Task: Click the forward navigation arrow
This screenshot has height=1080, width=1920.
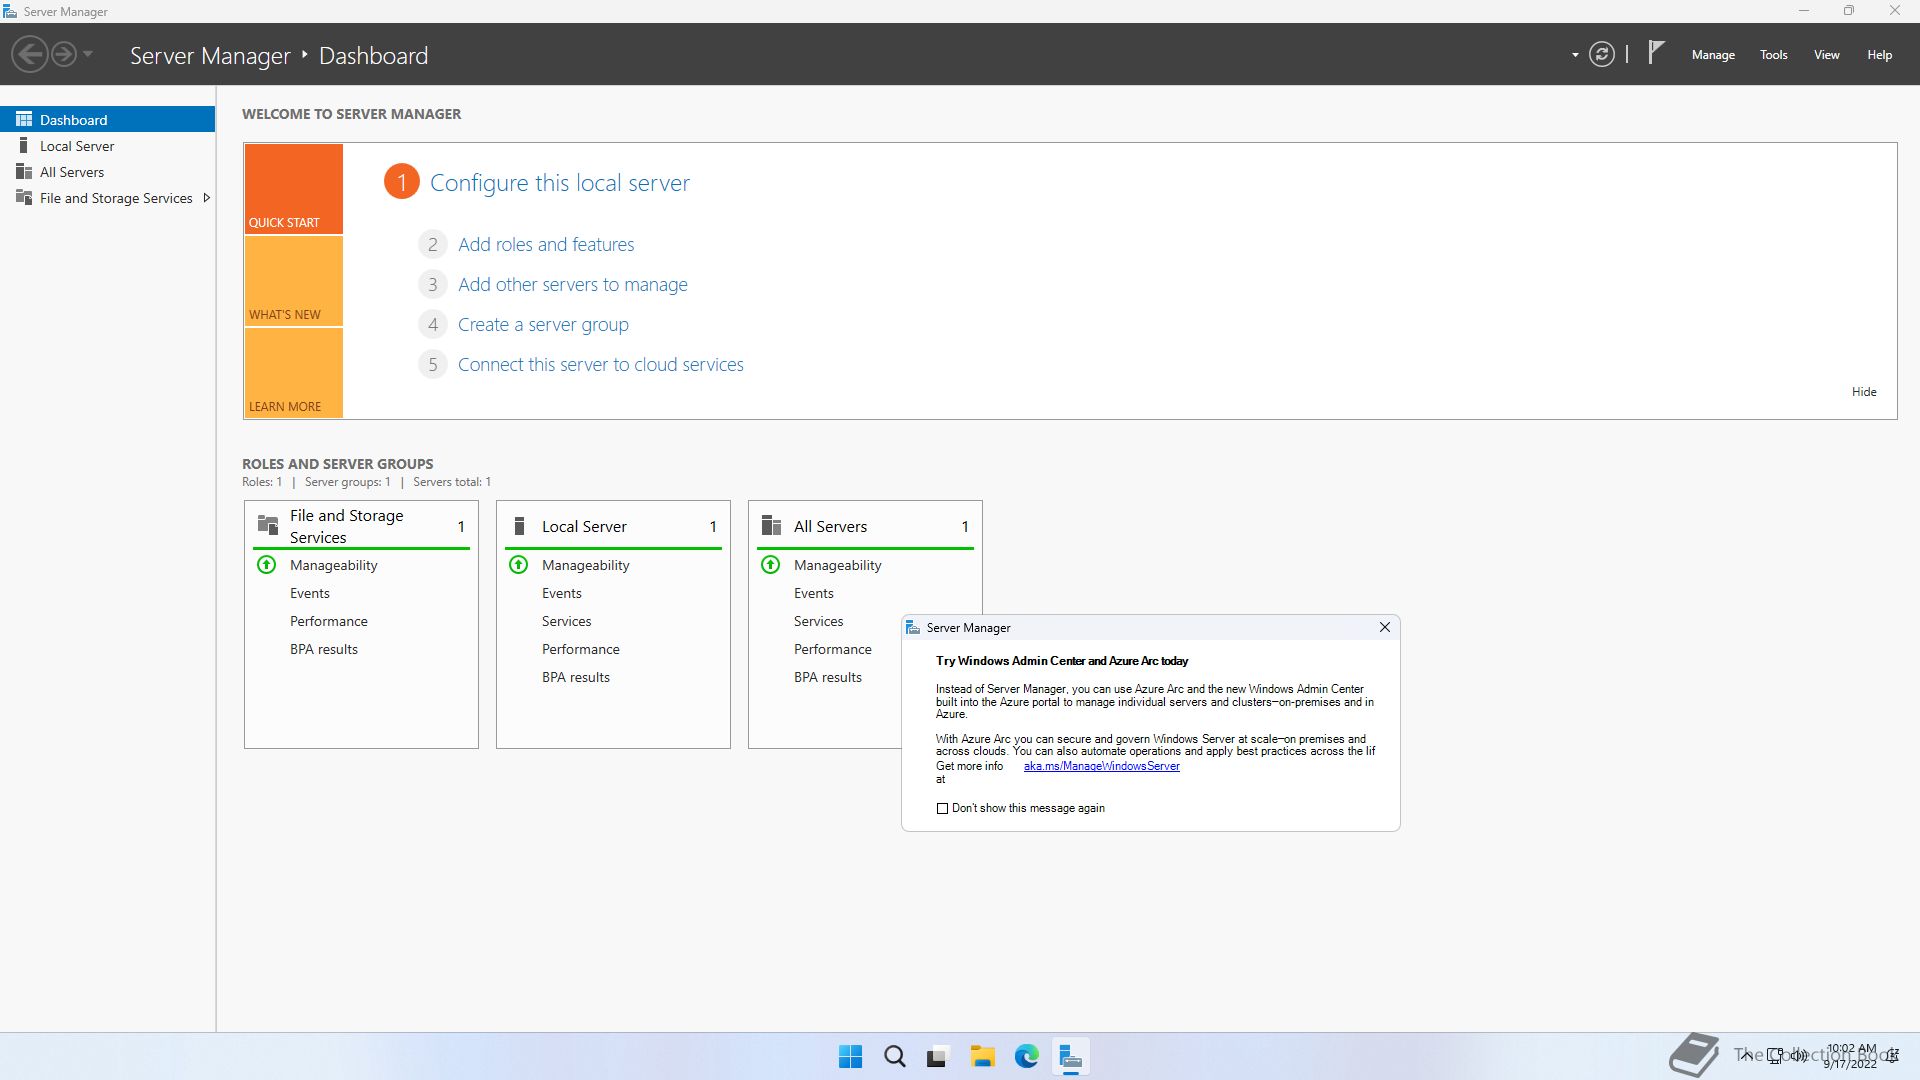Action: click(x=64, y=54)
